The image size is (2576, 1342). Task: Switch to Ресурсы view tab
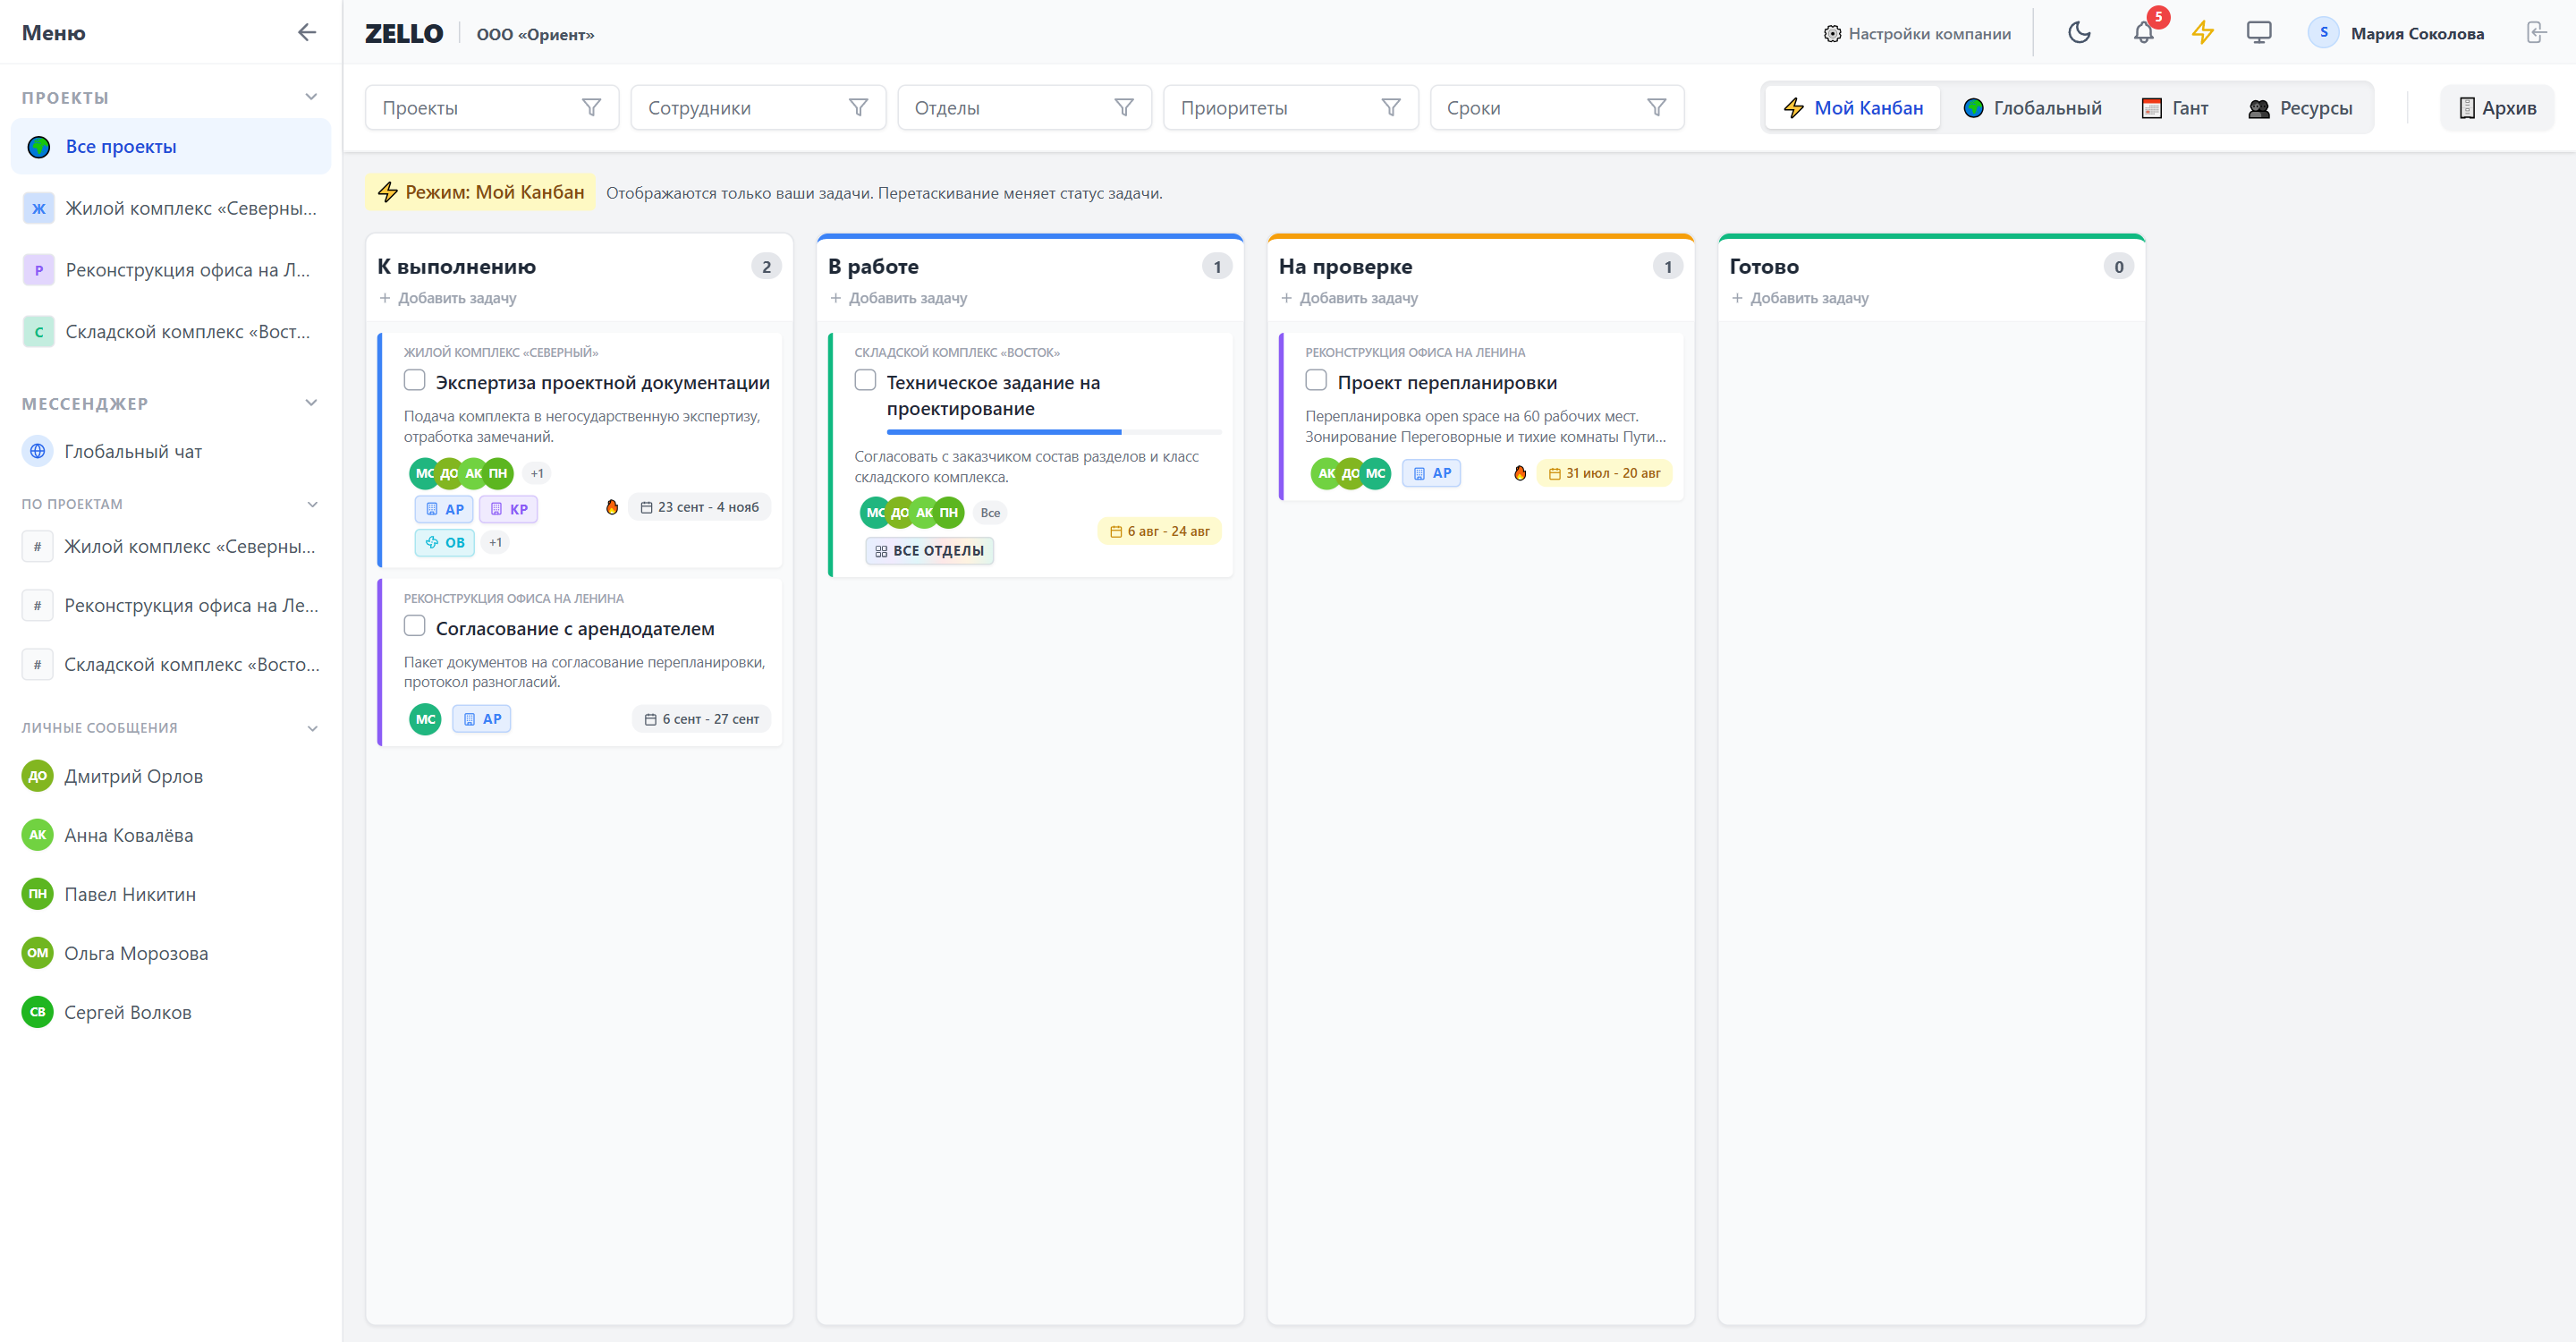[x=2300, y=107]
